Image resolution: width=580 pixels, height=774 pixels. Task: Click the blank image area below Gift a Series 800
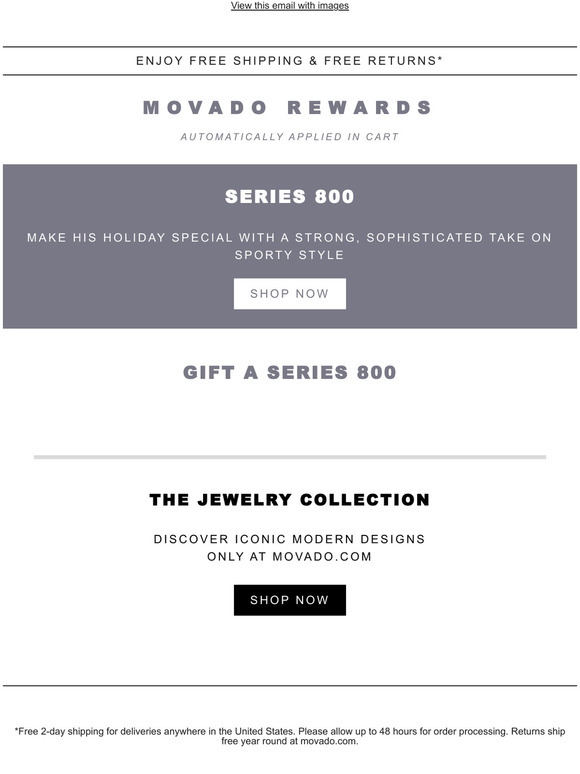click(290, 417)
